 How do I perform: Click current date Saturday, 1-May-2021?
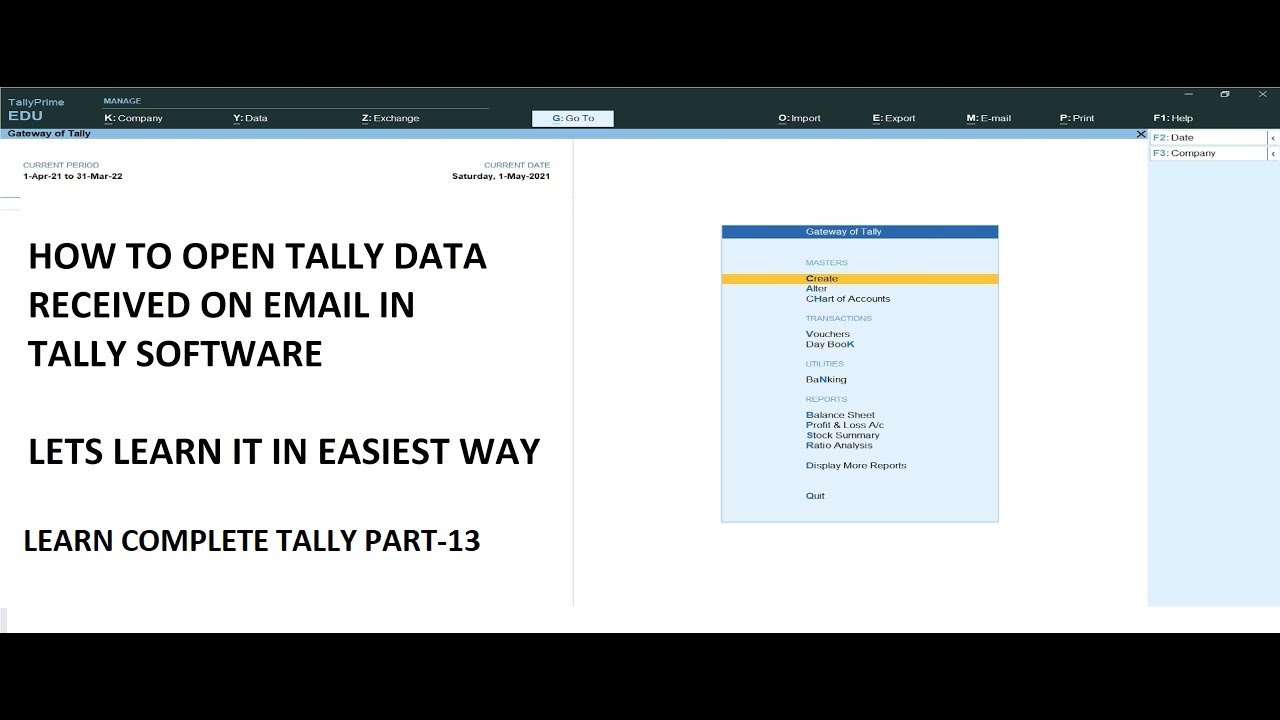click(x=501, y=176)
